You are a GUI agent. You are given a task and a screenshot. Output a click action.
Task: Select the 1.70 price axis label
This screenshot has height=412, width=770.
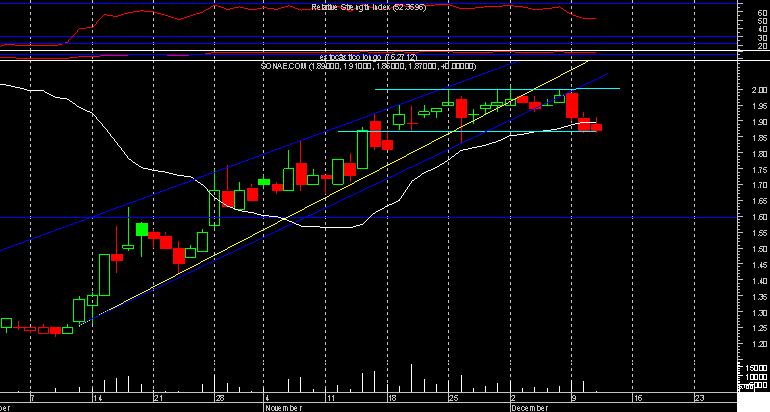tap(760, 185)
